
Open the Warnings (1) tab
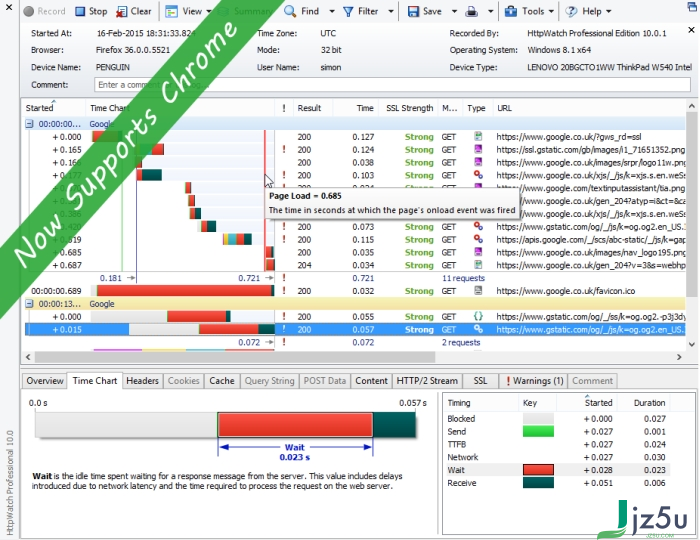533,381
